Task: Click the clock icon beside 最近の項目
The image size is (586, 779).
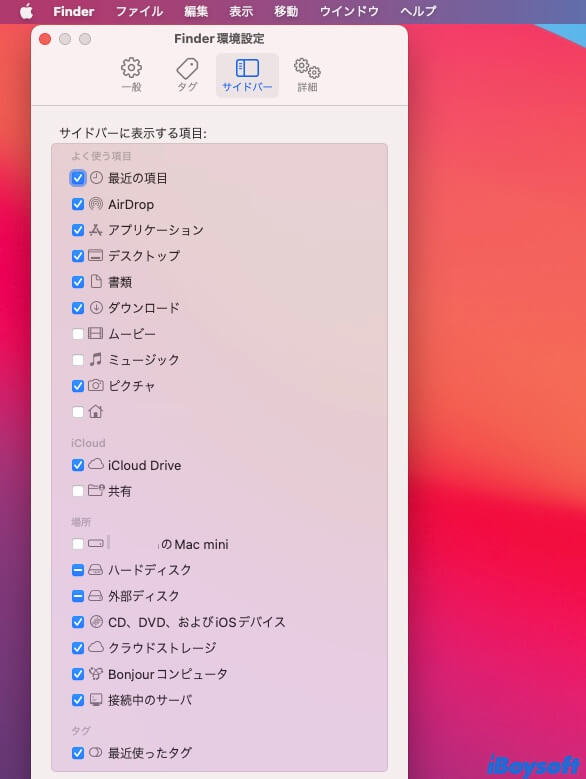Action: point(96,177)
